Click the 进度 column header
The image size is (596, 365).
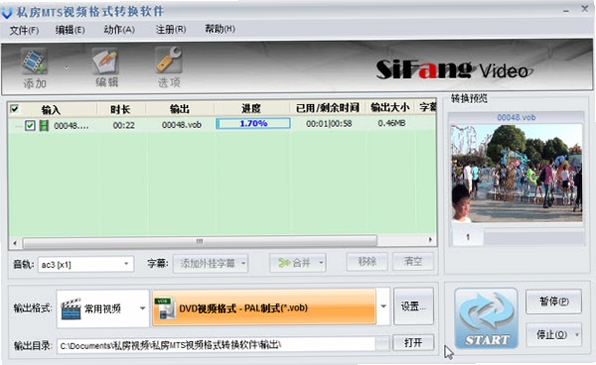point(251,109)
